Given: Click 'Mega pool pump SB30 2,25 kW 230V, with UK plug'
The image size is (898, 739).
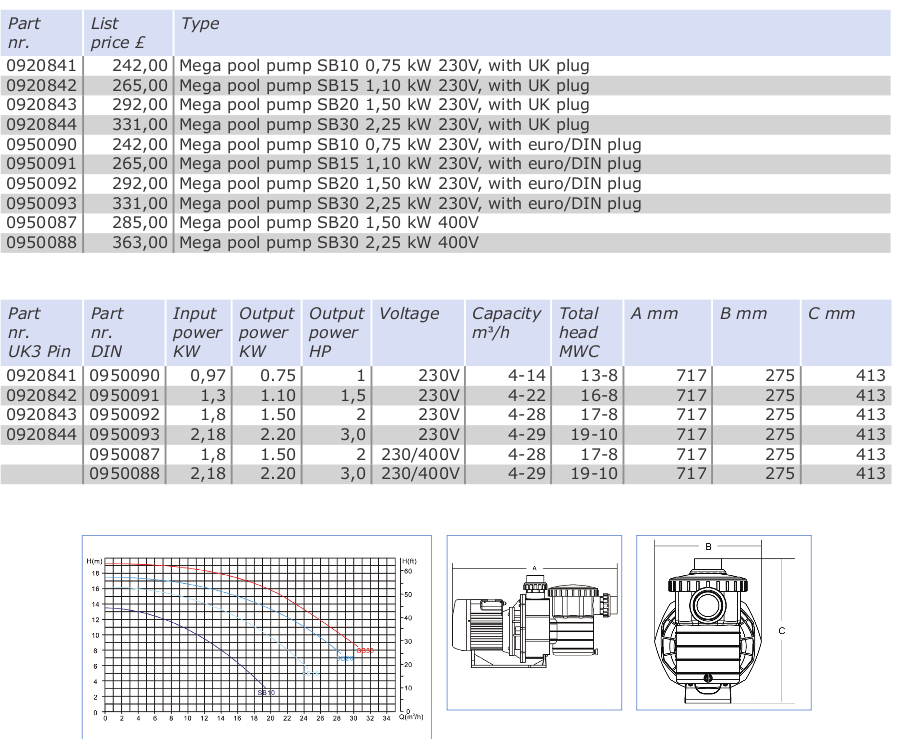Looking at the screenshot, I should (384, 125).
